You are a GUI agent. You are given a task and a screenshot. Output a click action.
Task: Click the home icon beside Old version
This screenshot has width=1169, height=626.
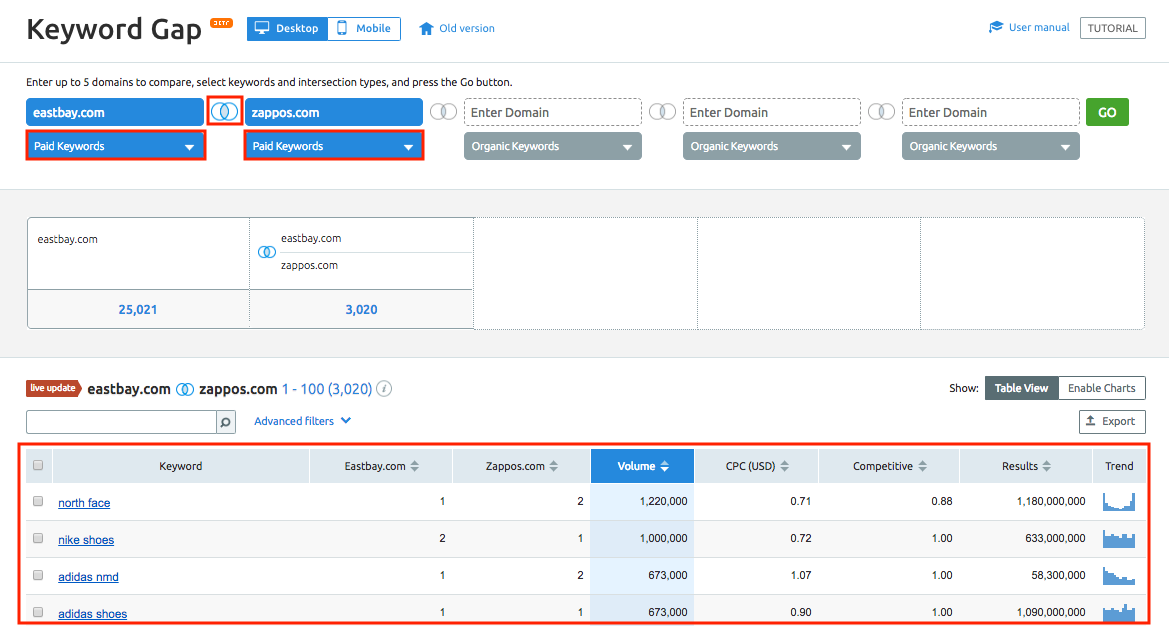pyautogui.click(x=426, y=28)
